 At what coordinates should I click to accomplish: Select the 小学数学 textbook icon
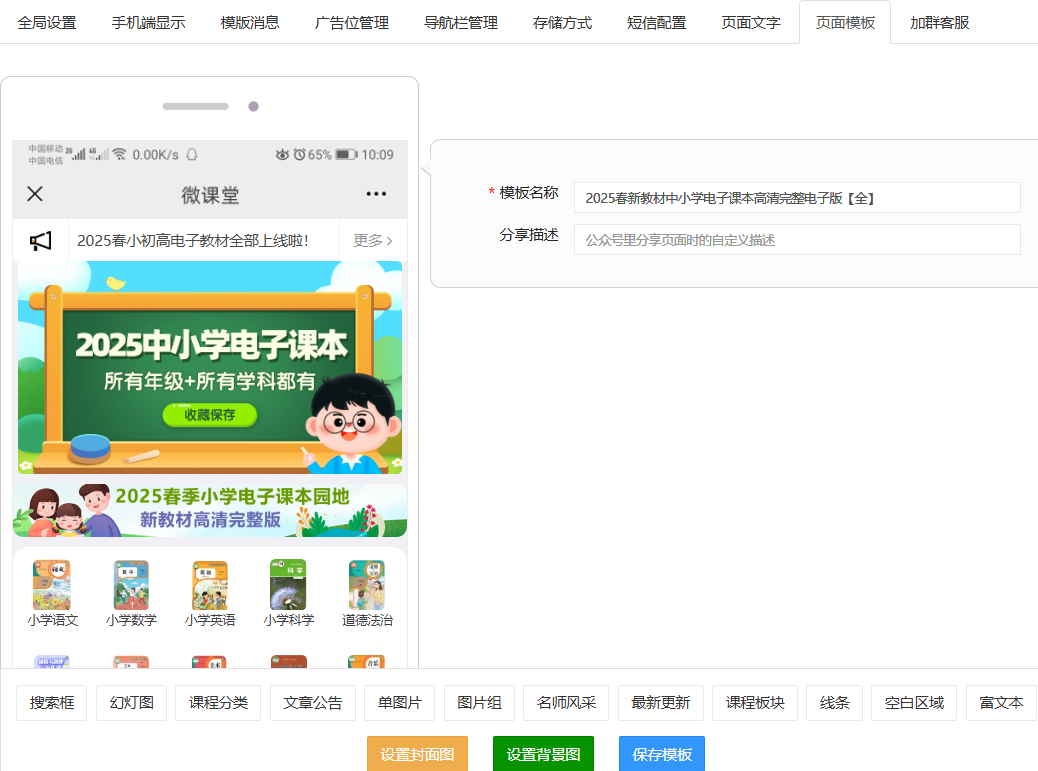click(131, 586)
